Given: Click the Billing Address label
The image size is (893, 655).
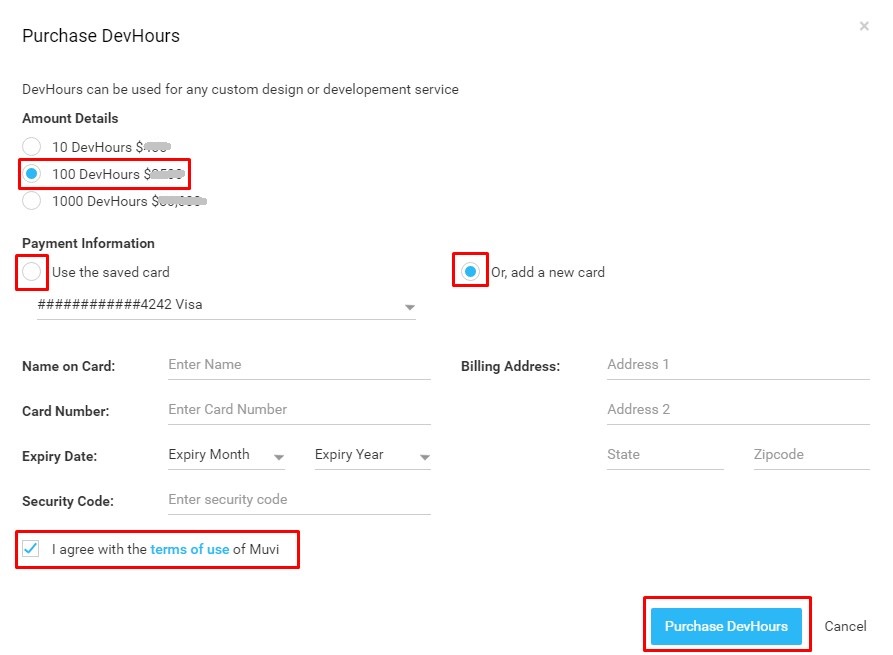Looking at the screenshot, I should pos(510,366).
